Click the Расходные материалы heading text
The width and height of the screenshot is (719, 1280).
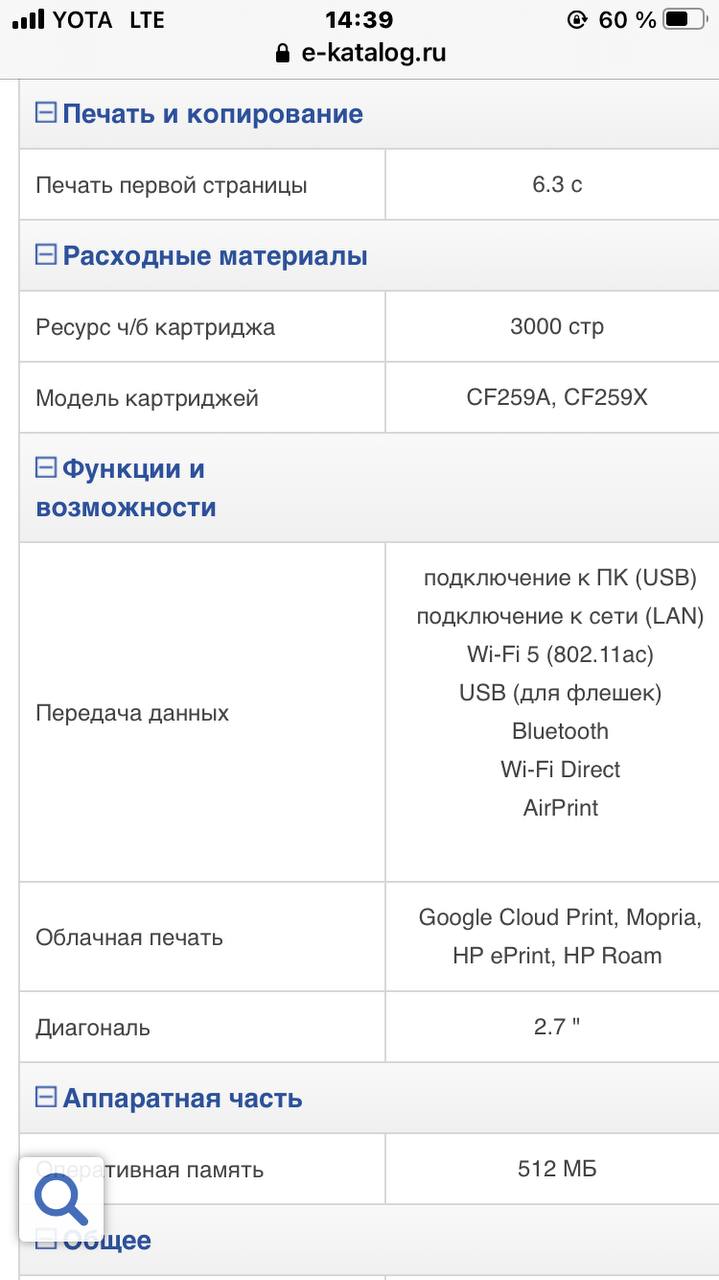[x=215, y=256]
